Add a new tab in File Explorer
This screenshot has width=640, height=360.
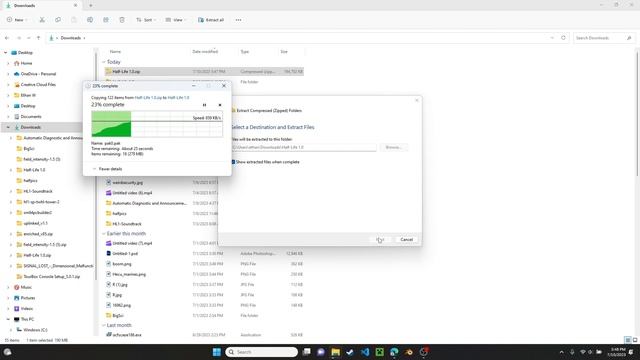(91, 6)
